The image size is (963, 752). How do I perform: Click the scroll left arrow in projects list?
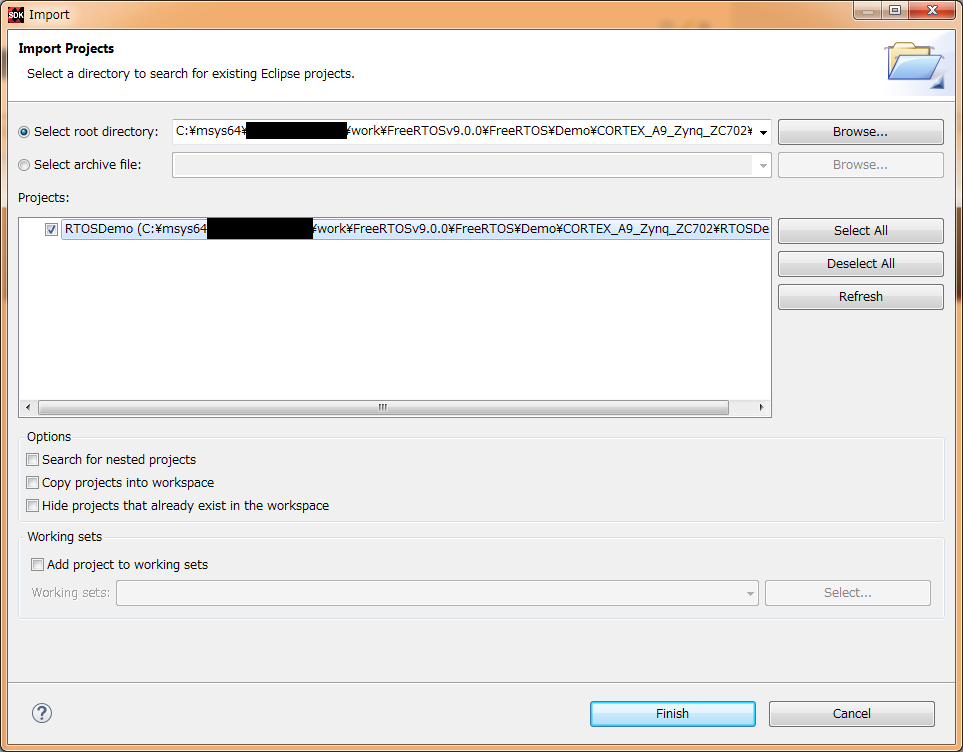(x=28, y=407)
